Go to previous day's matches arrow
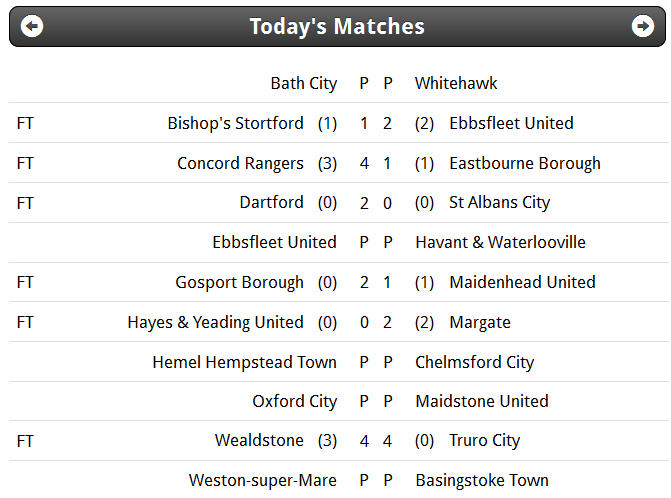Viewport: 671px width, 498px height. click(32, 27)
